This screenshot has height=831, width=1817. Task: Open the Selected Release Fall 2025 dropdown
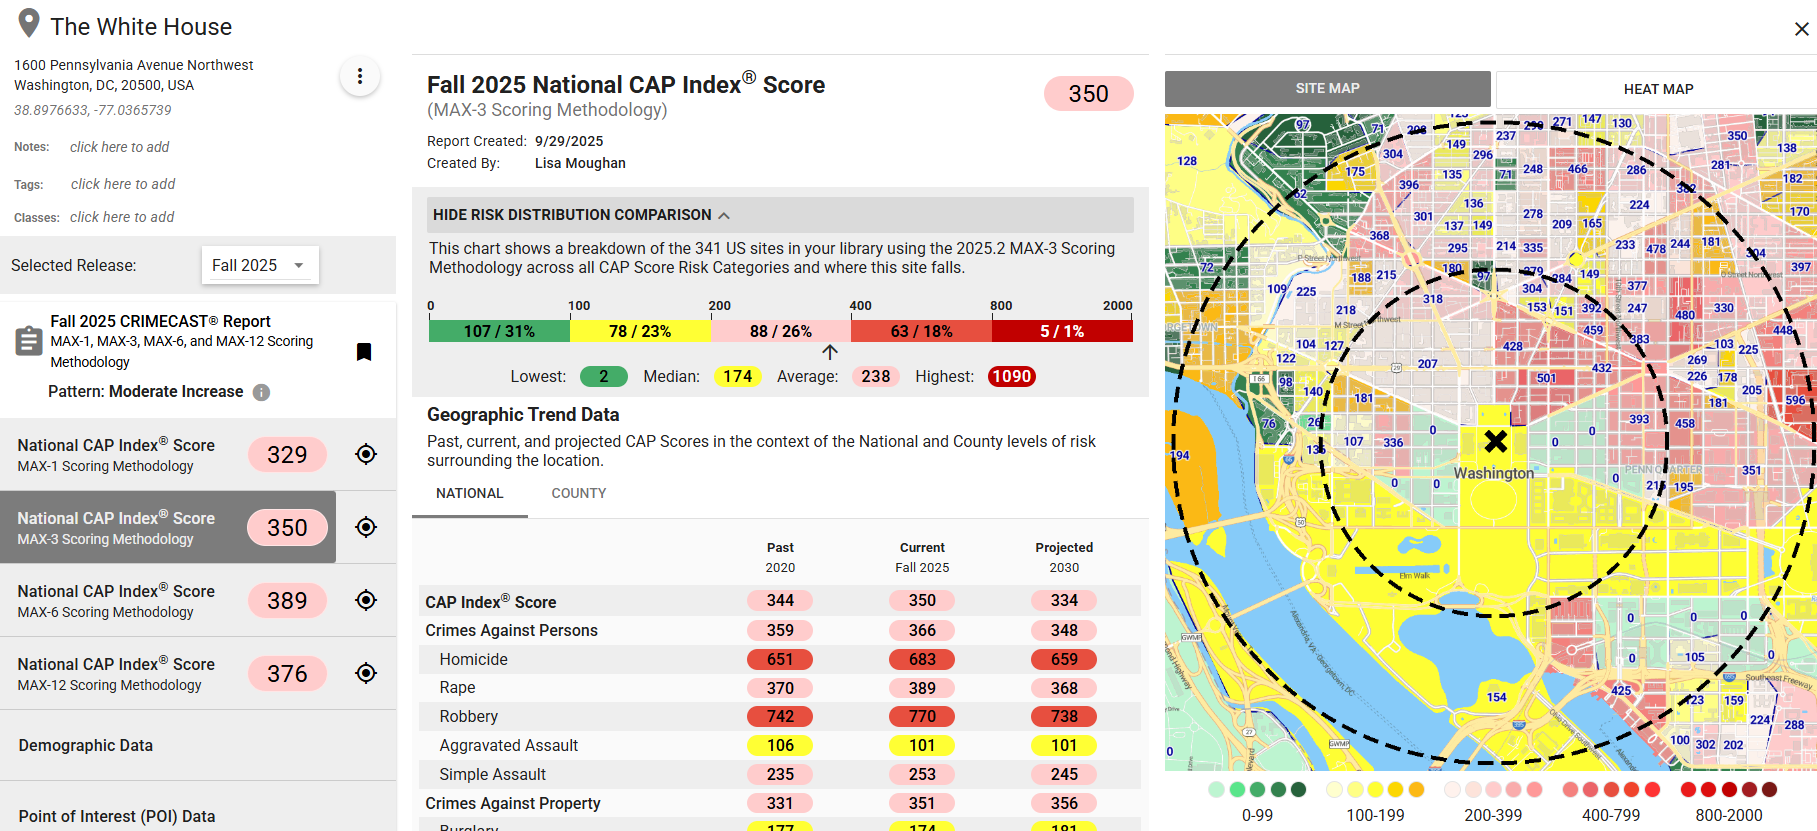[x=259, y=265]
